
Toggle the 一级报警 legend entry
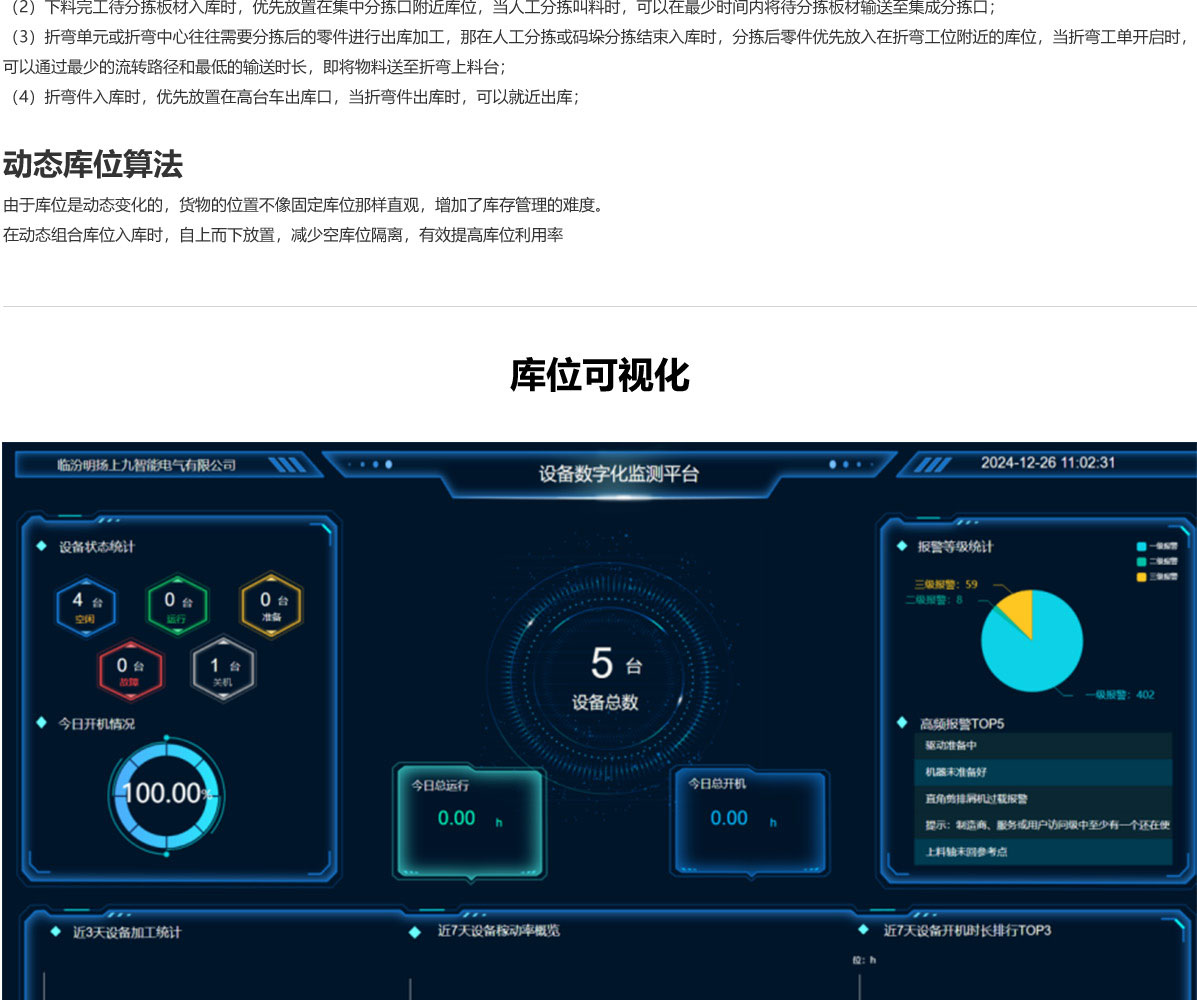[1156, 546]
